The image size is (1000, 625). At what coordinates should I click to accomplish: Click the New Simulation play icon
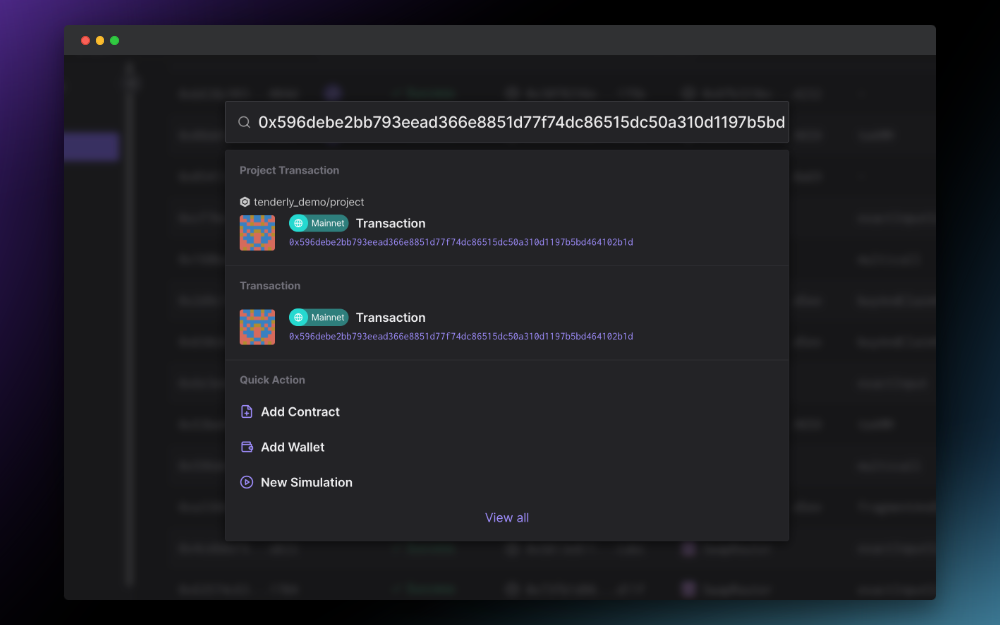click(247, 483)
